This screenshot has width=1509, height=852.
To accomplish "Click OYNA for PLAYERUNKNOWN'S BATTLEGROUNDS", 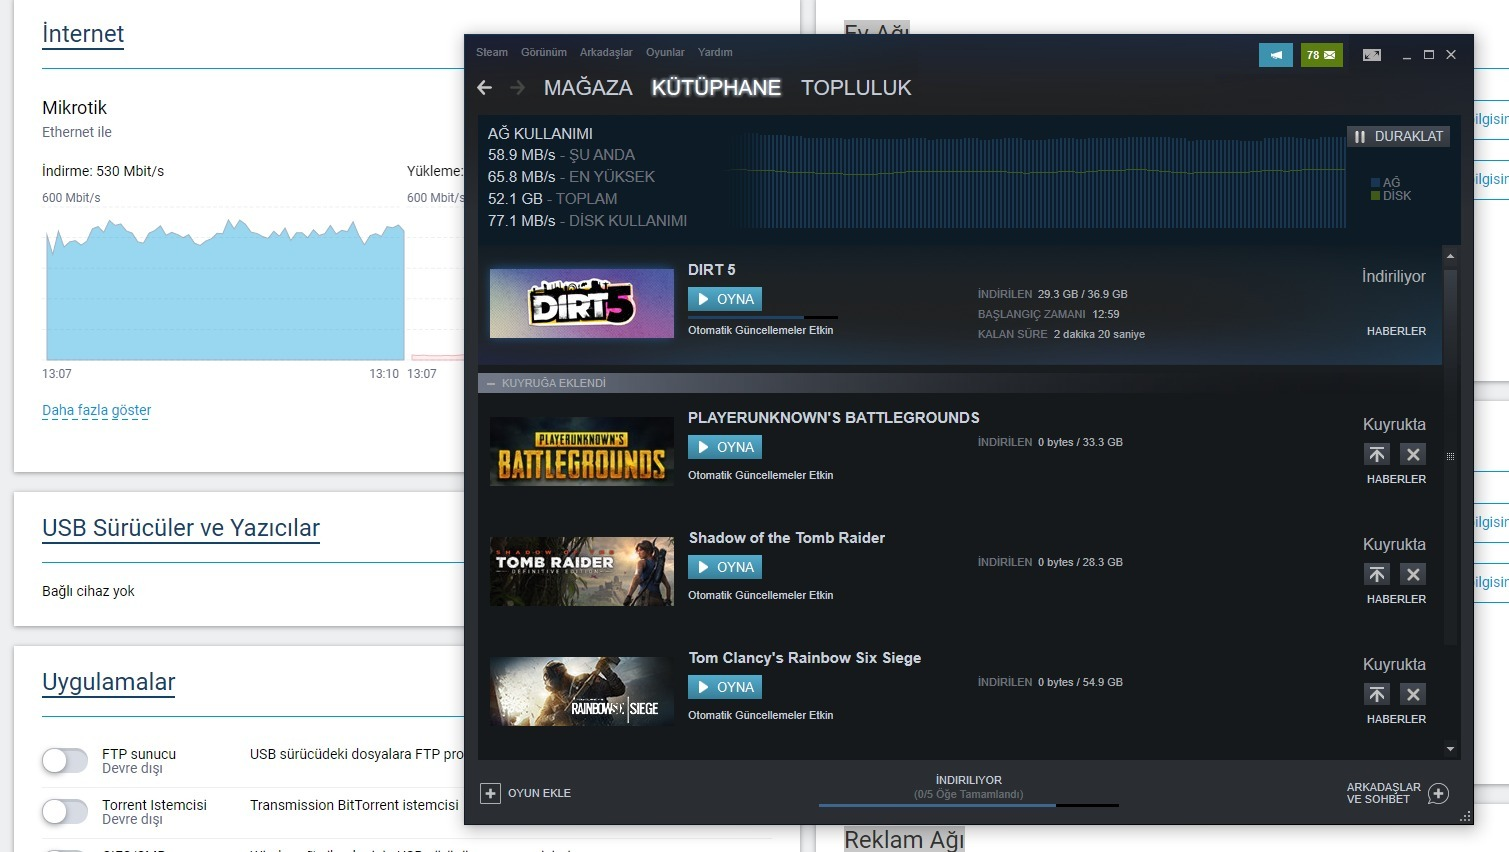I will (725, 447).
